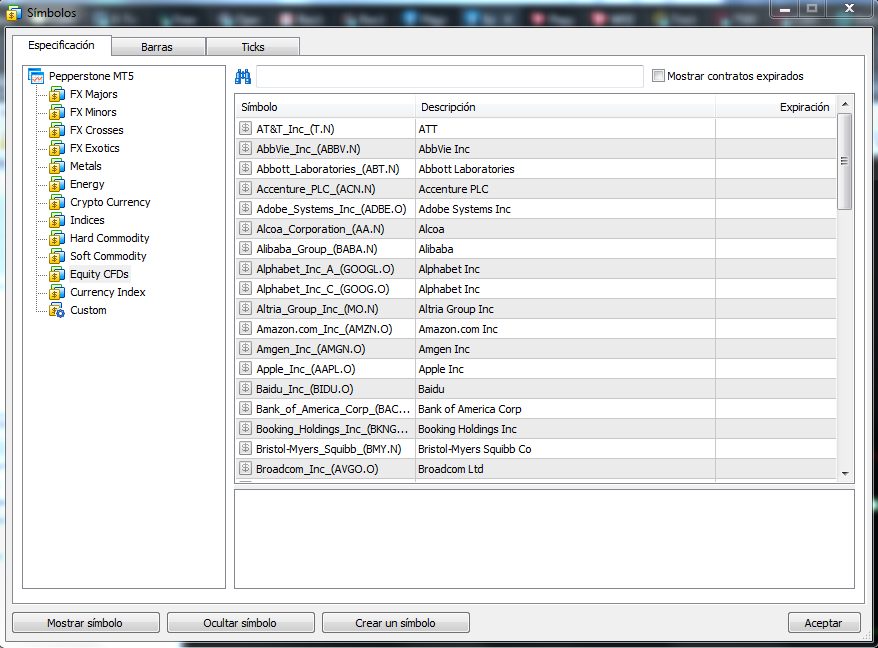Click the symbol list vertical scrollbar thumb
This screenshot has width=878, height=648.
click(845, 161)
